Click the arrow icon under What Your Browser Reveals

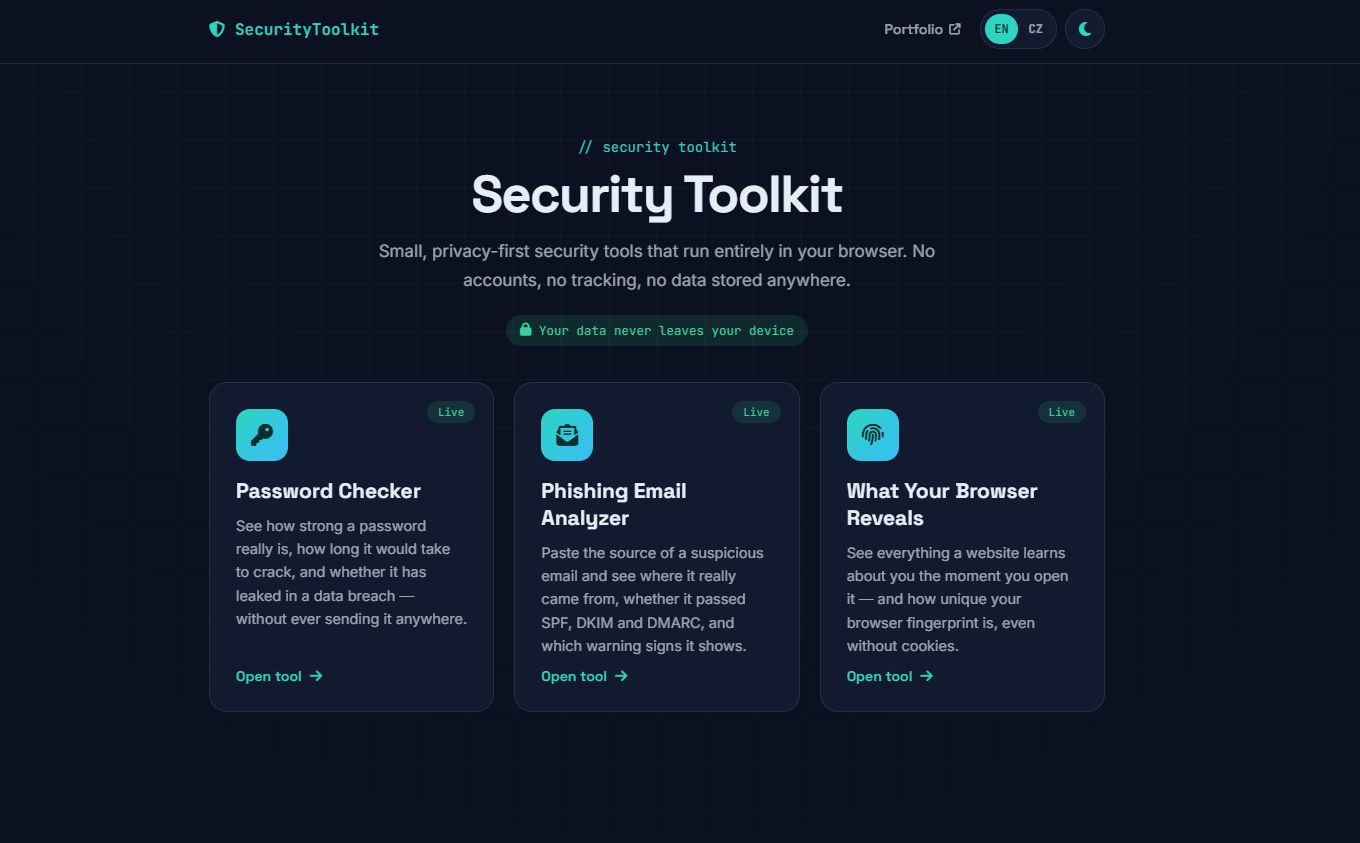927,676
